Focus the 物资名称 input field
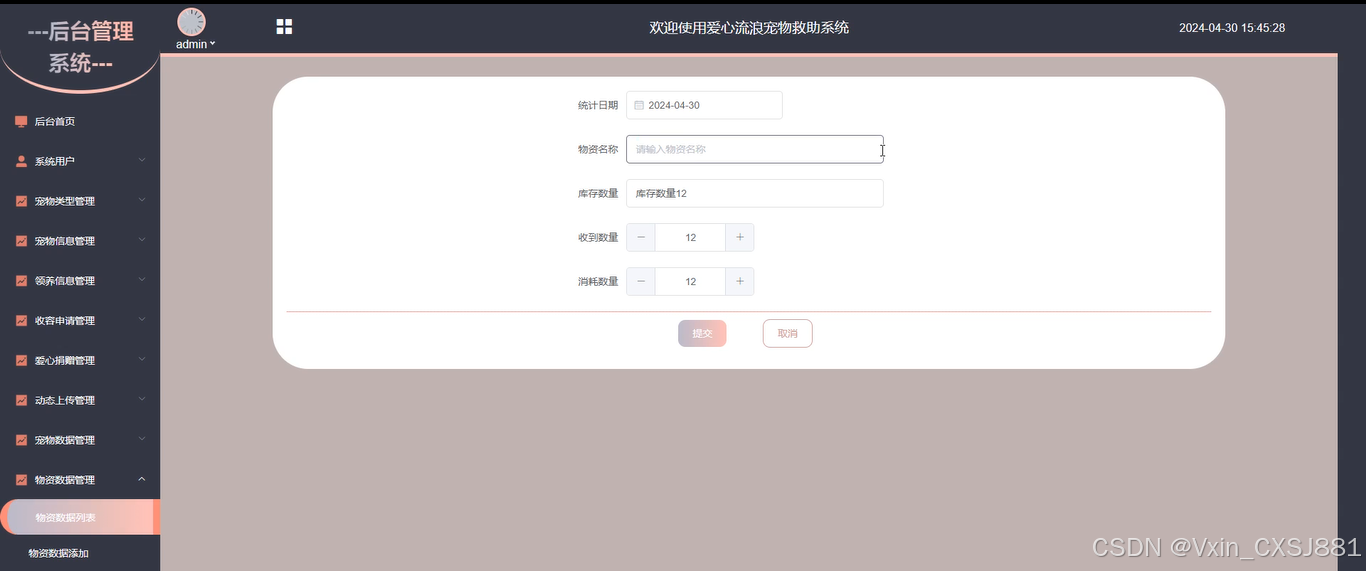 (x=755, y=149)
